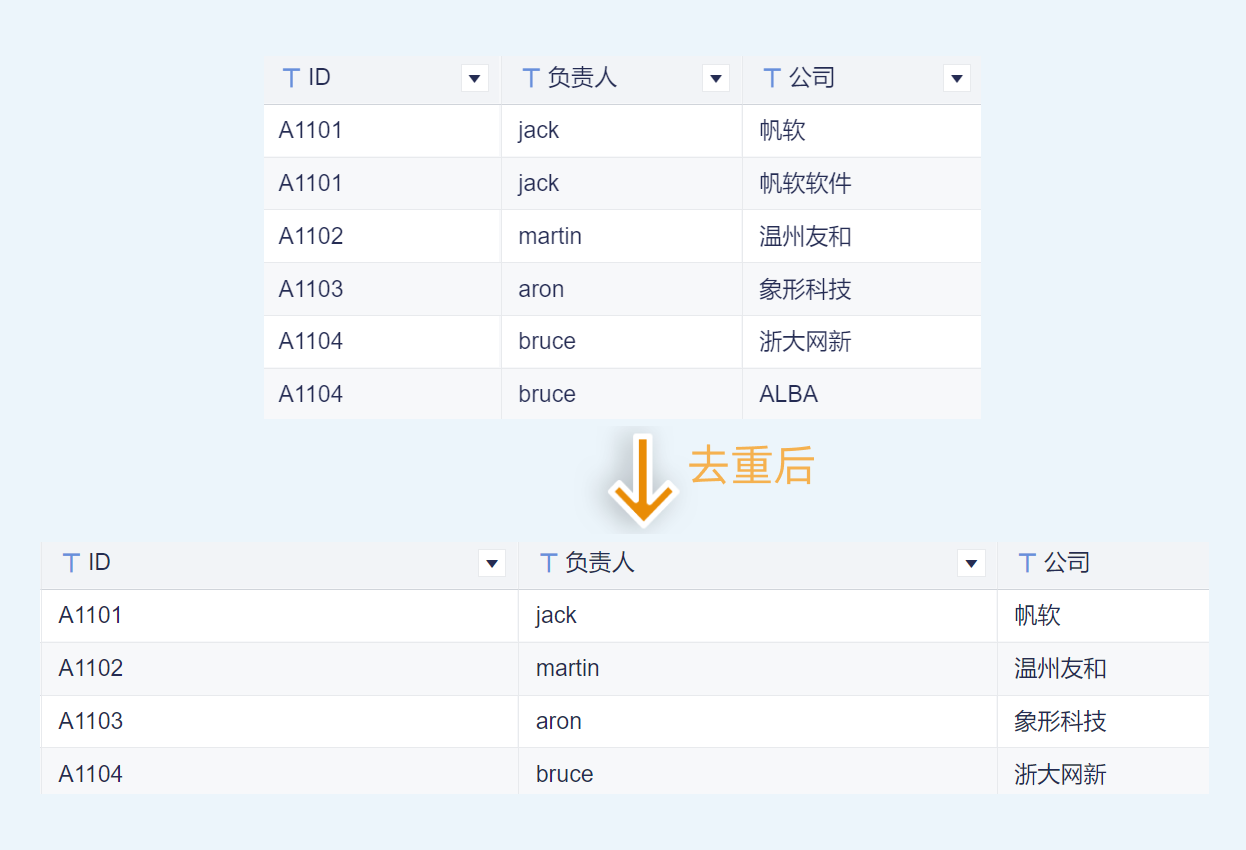Click the text-type icon beside ID in bottom table
The width and height of the screenshot is (1246, 850).
click(x=71, y=563)
